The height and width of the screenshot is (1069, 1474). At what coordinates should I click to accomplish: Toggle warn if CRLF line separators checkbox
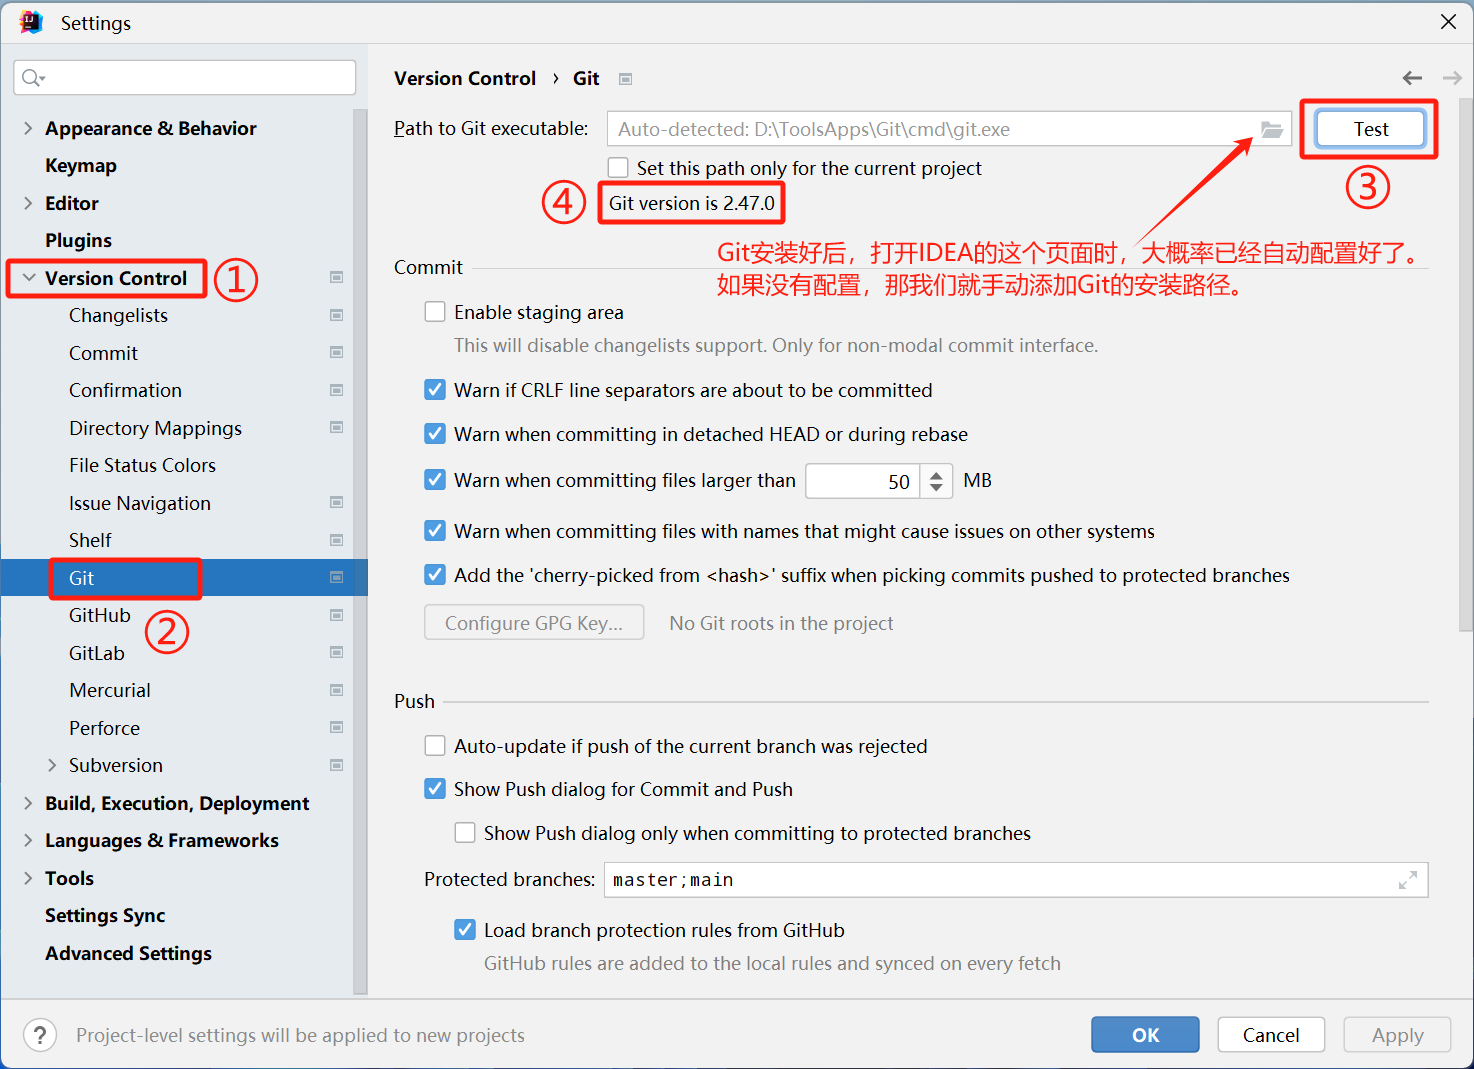point(435,390)
